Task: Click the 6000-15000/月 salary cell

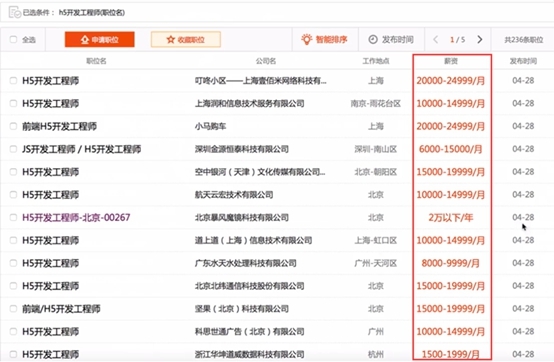Action: click(x=450, y=149)
